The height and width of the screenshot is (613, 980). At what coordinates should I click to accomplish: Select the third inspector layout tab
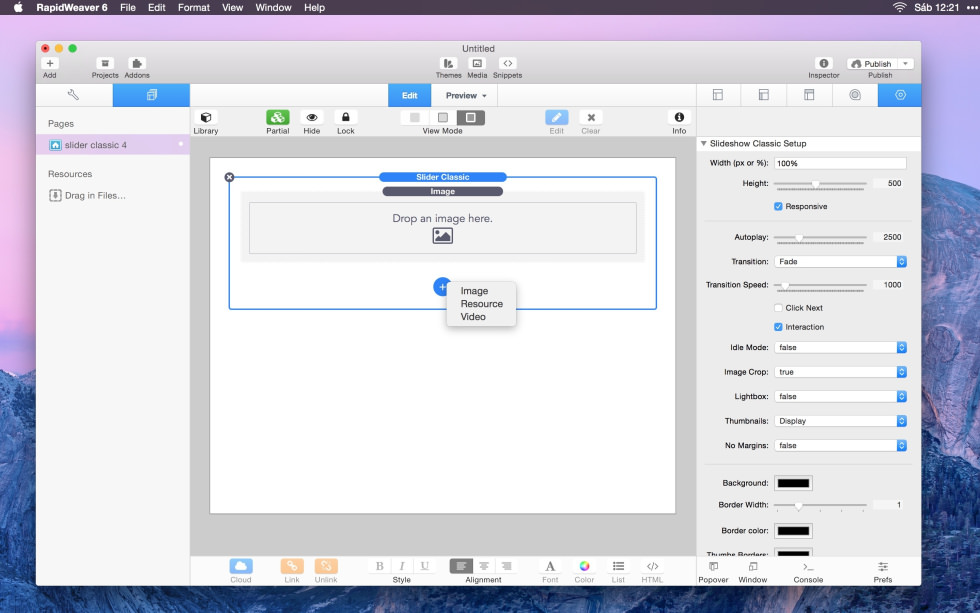(x=809, y=95)
